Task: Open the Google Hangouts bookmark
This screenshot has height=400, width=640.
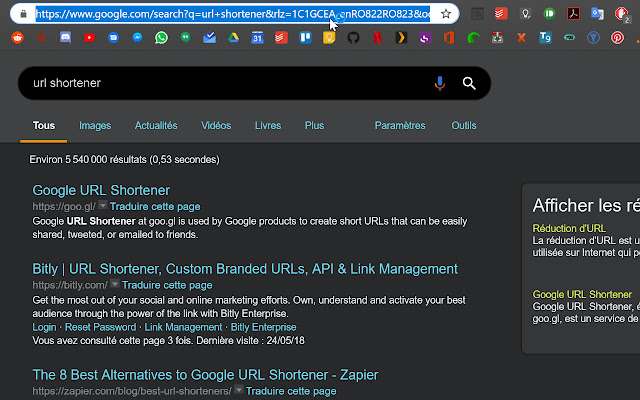Action: click(x=186, y=38)
